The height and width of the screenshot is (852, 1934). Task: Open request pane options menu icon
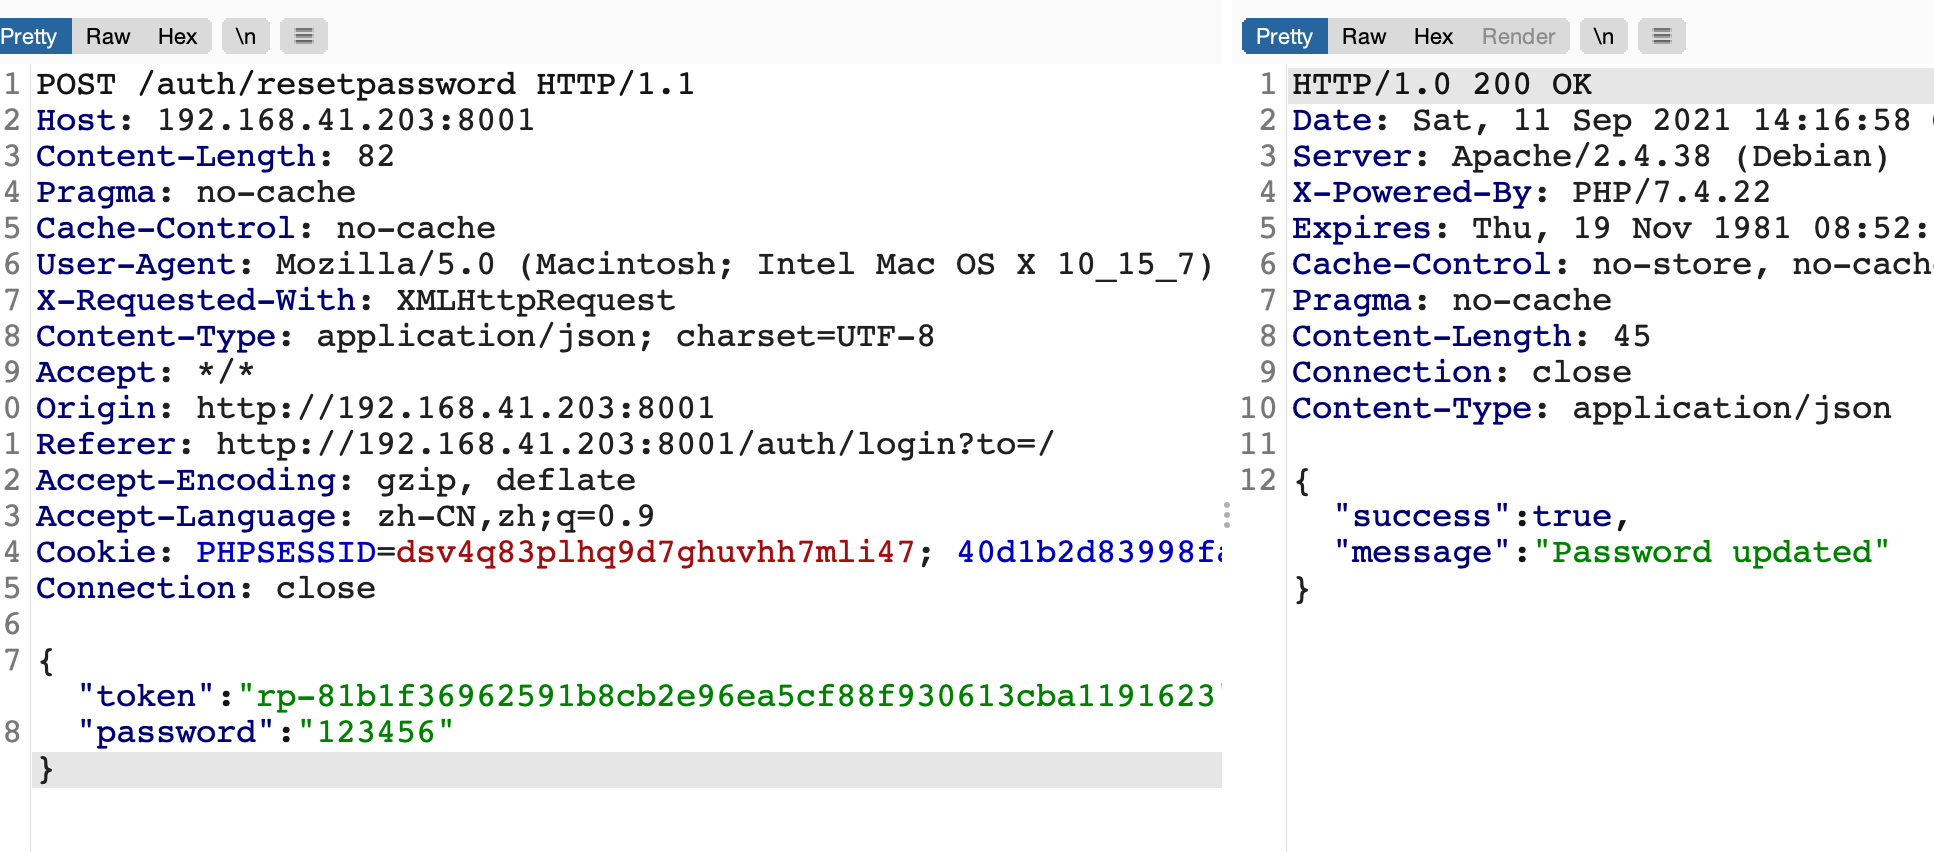tap(304, 37)
